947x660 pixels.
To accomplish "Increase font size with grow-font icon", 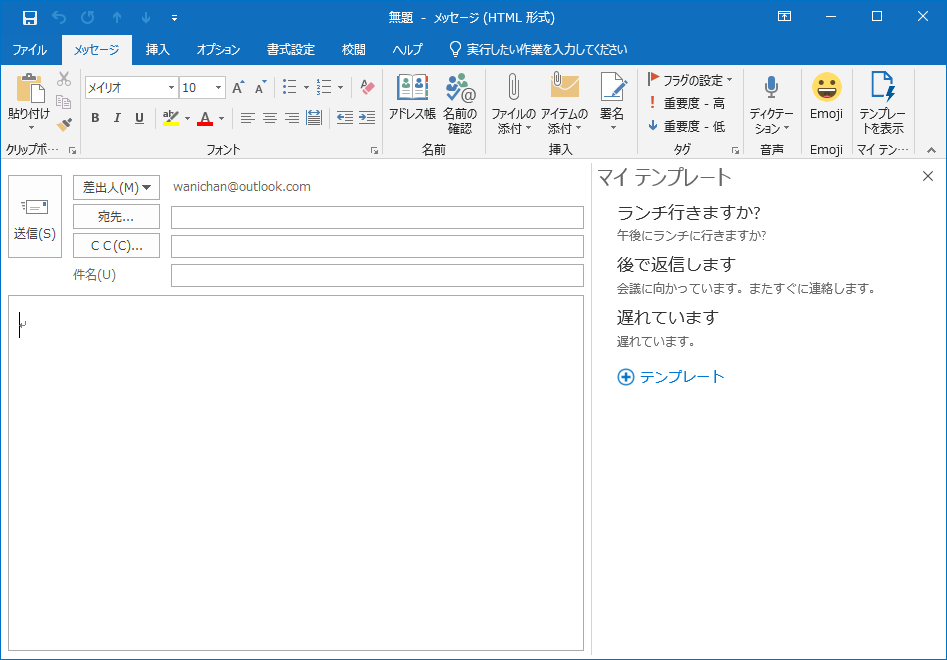I will pyautogui.click(x=239, y=88).
